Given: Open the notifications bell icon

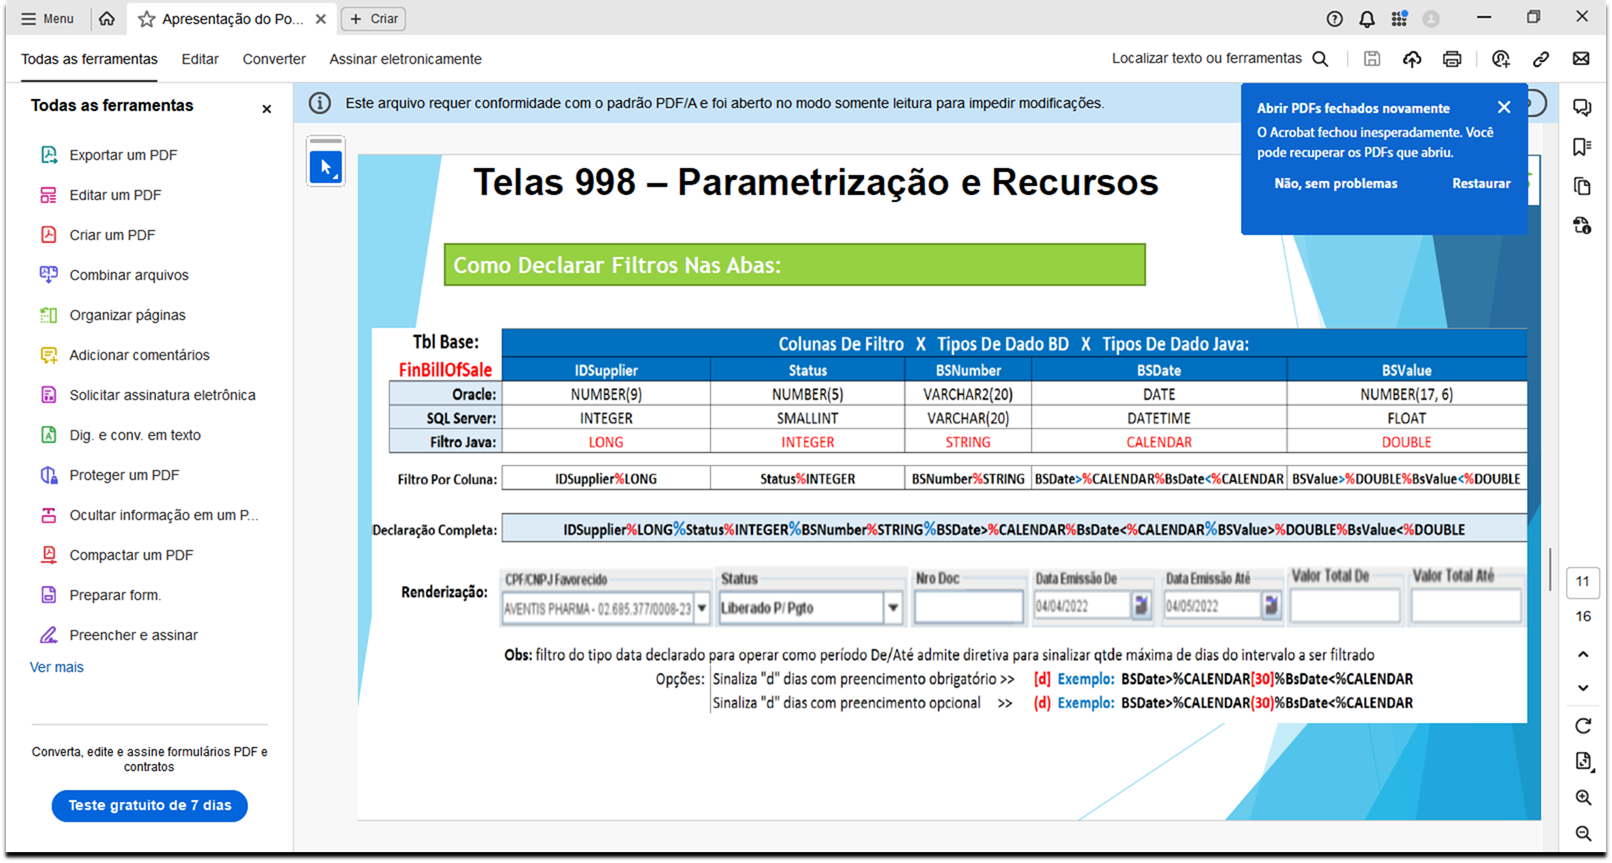Looking at the screenshot, I should point(1366,19).
